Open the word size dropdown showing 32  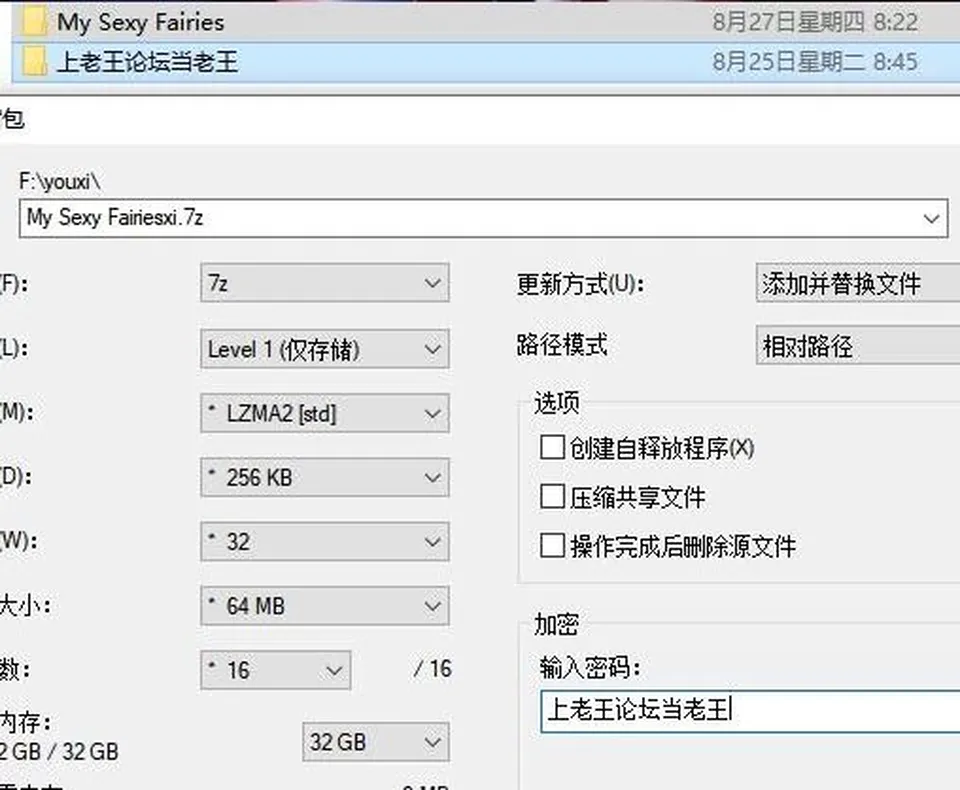pyautogui.click(x=325, y=541)
